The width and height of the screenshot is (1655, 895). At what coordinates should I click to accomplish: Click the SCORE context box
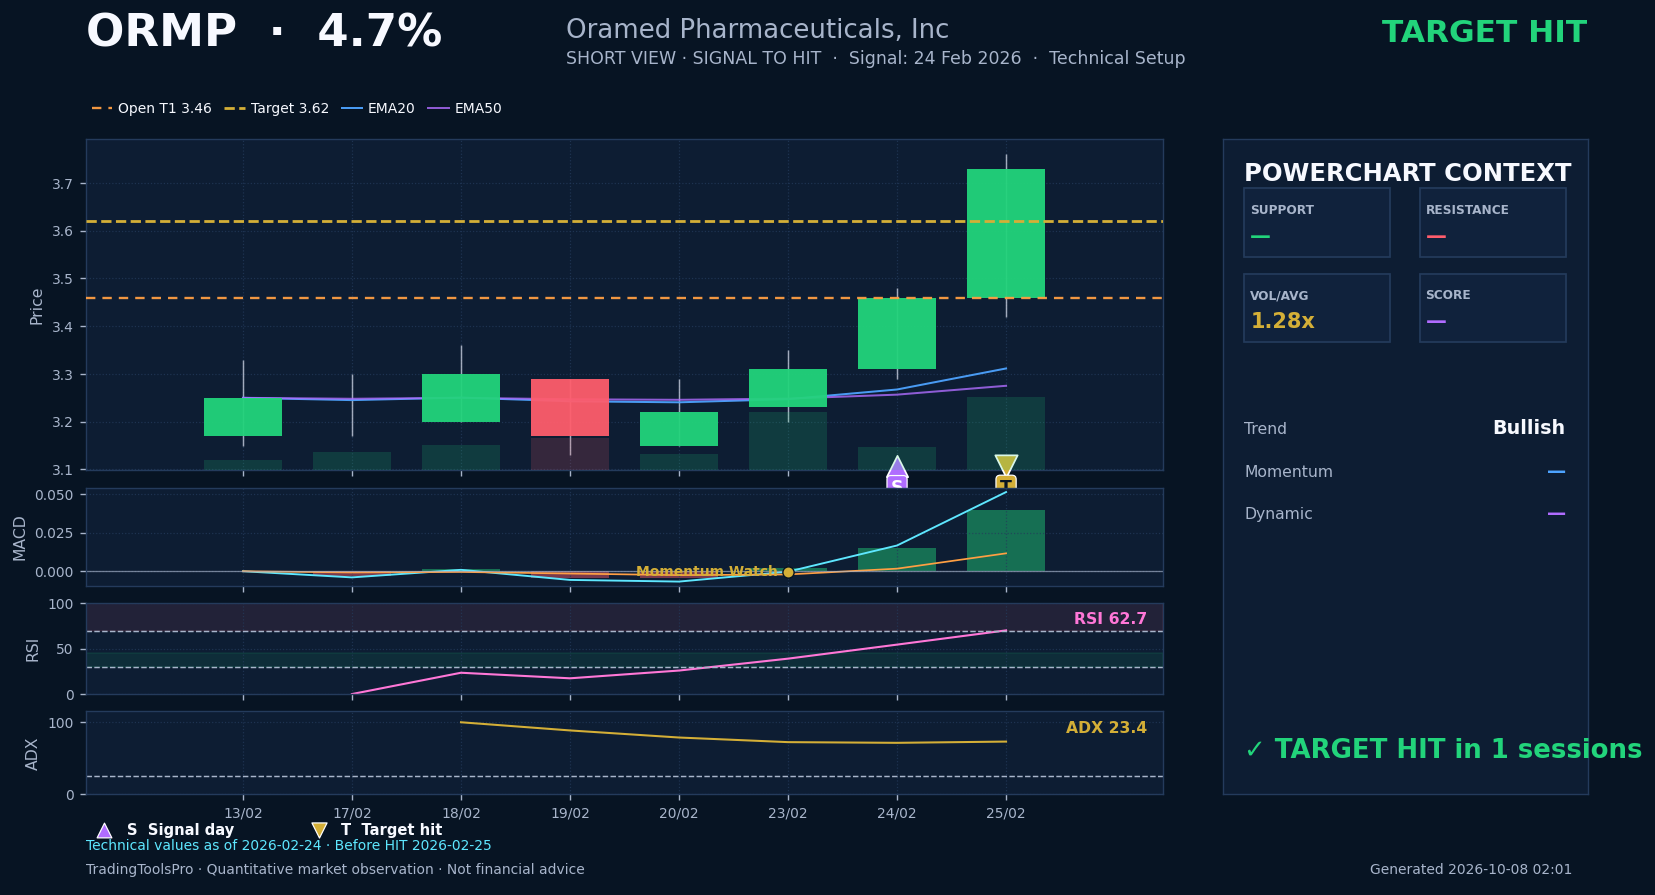click(1493, 308)
